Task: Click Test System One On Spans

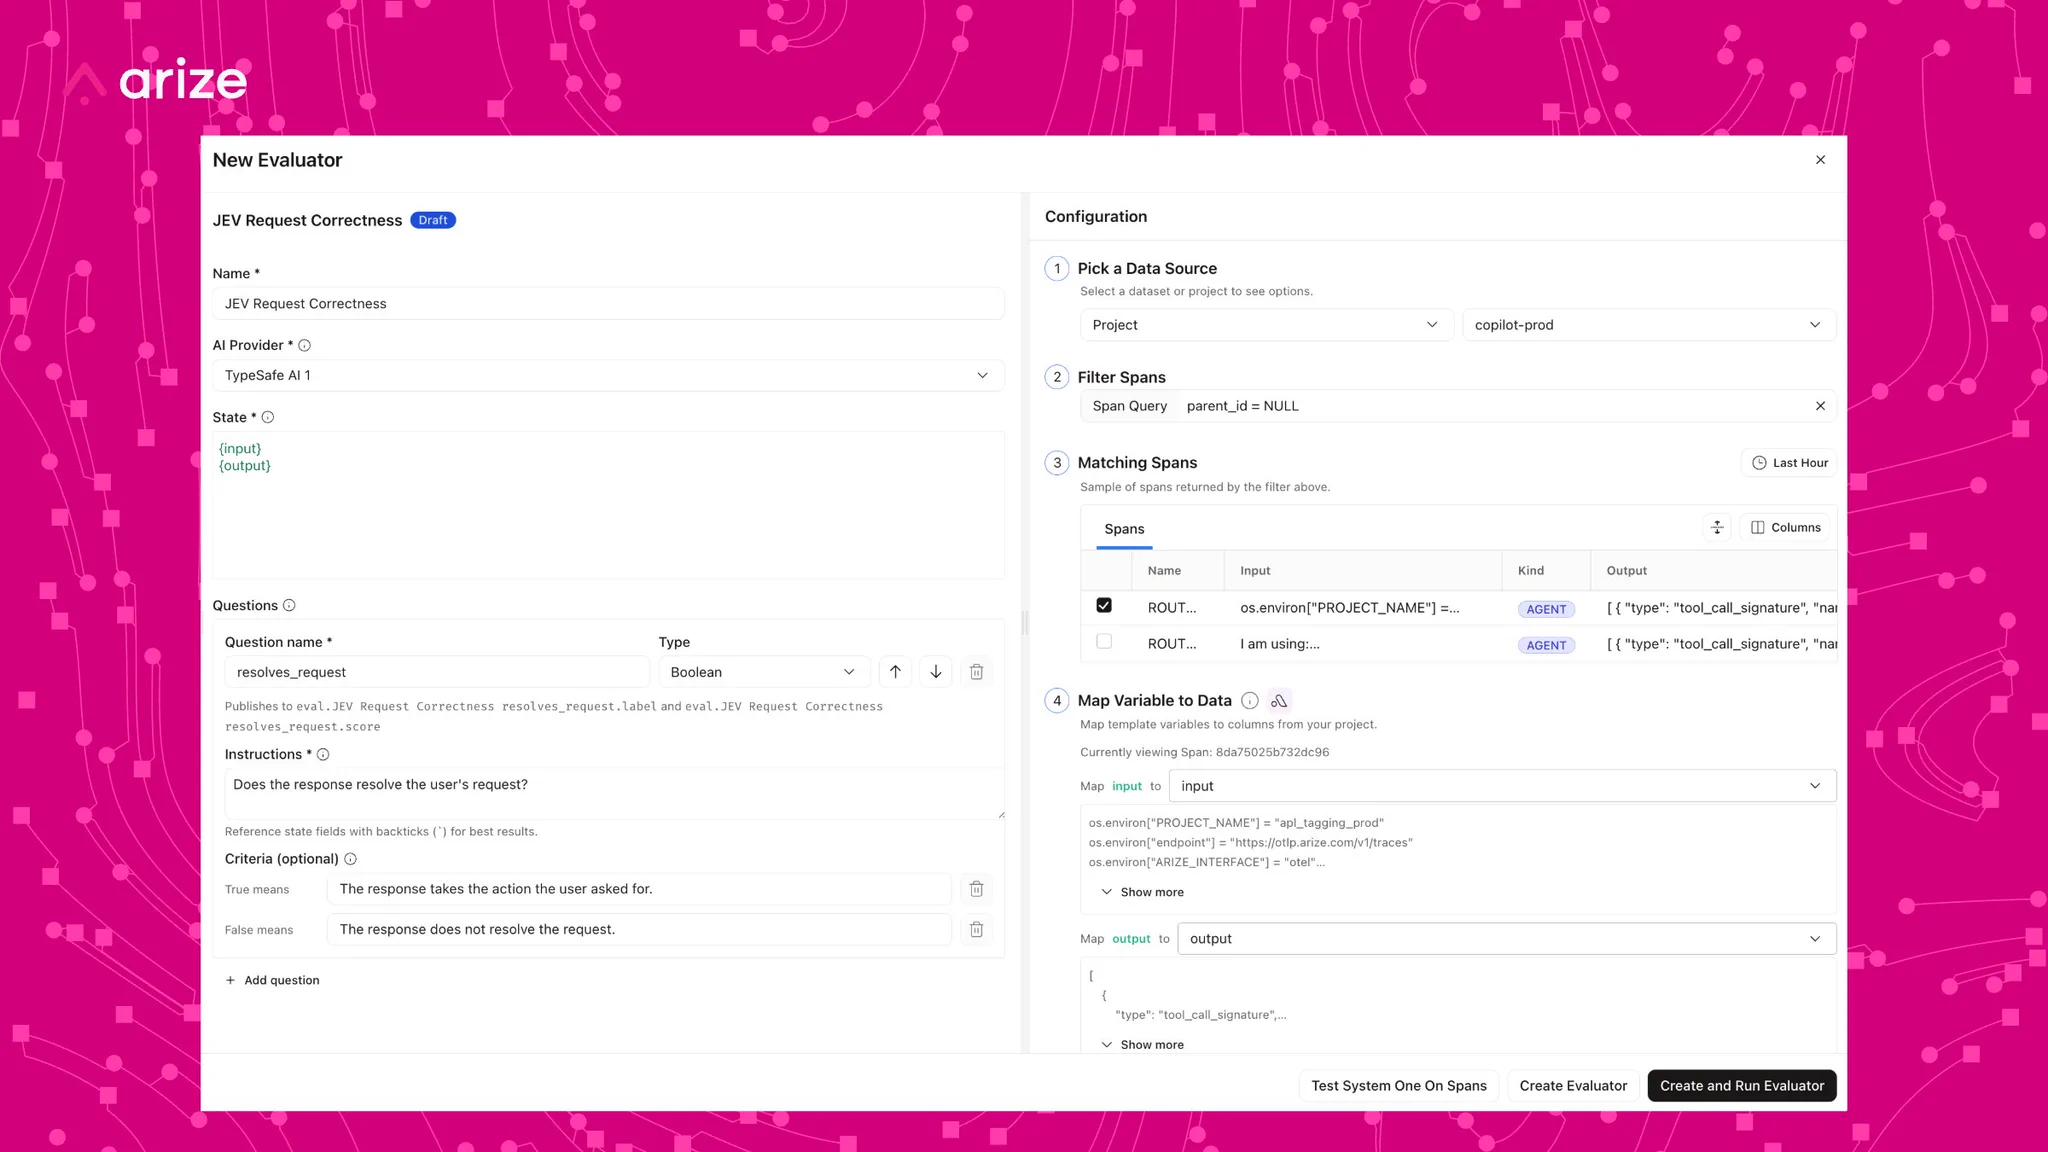Action: click(1398, 1086)
